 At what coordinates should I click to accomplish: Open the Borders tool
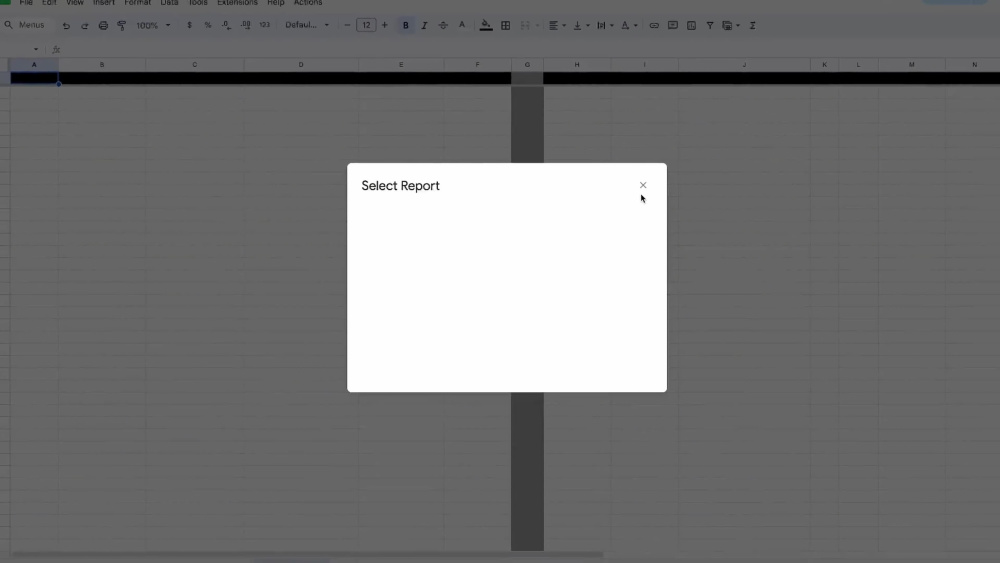pyautogui.click(x=506, y=26)
